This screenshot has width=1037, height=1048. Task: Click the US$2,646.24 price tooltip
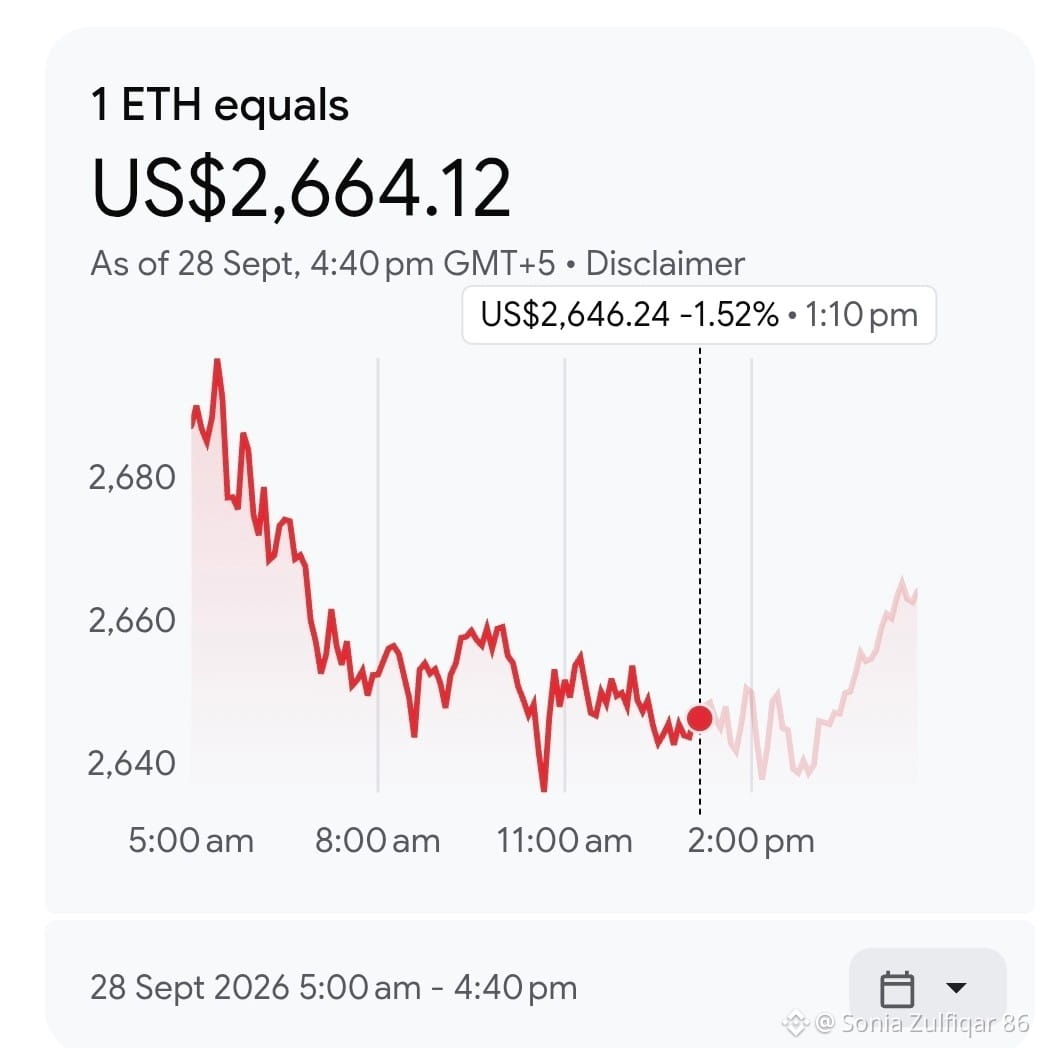(x=699, y=315)
